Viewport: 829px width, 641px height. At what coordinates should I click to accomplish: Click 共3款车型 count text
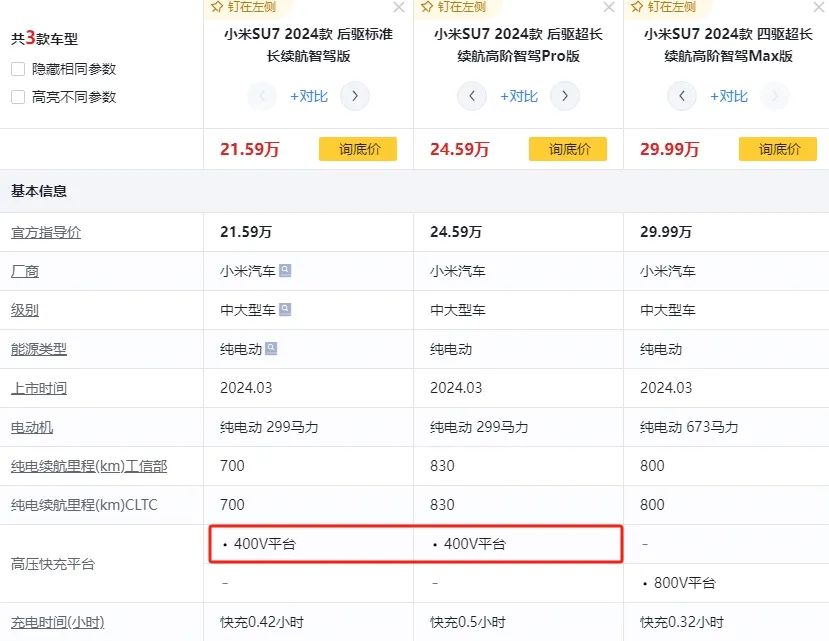click(44, 38)
